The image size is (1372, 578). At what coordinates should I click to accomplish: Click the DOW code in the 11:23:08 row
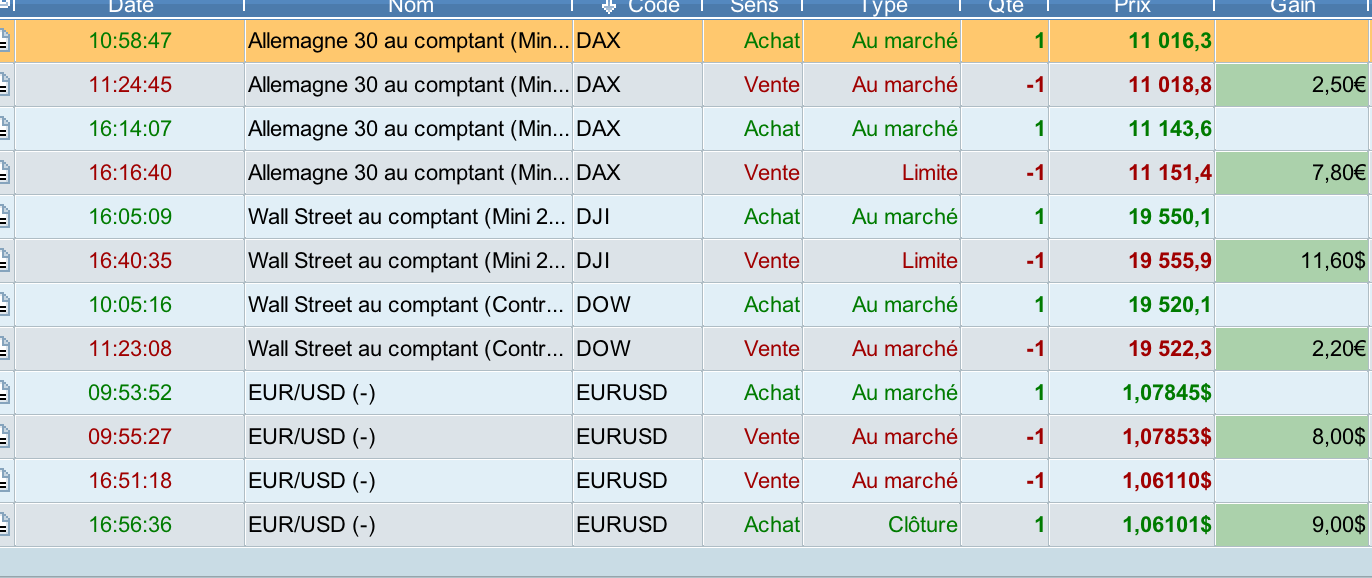pyautogui.click(x=603, y=349)
